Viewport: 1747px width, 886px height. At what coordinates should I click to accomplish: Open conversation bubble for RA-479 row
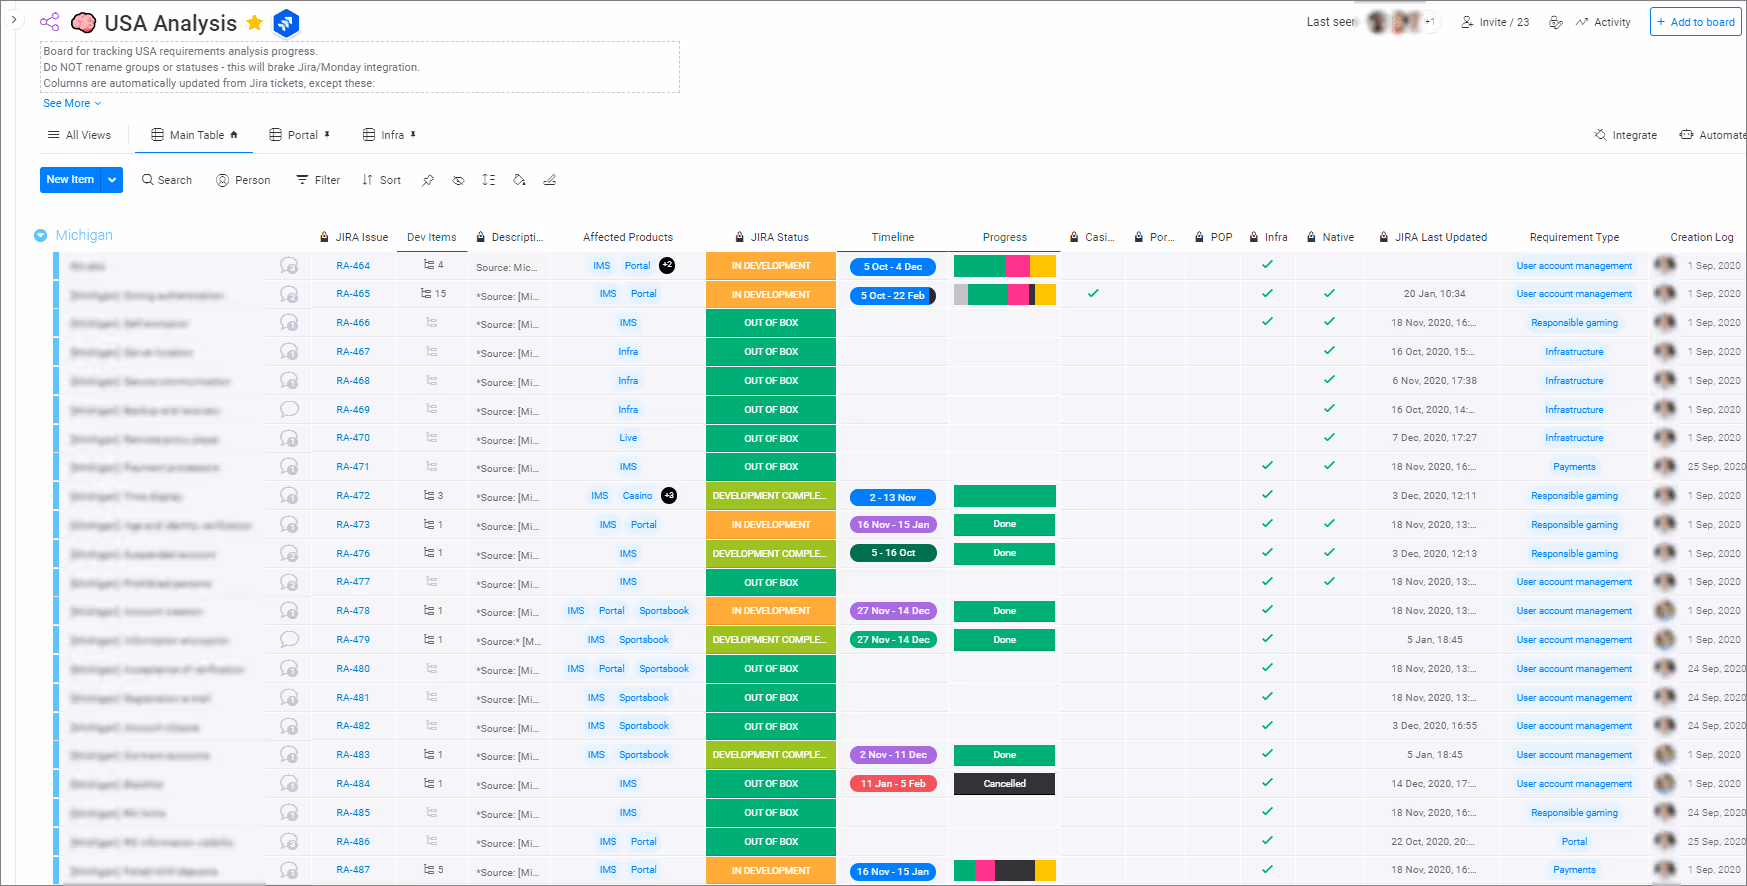[x=289, y=639]
